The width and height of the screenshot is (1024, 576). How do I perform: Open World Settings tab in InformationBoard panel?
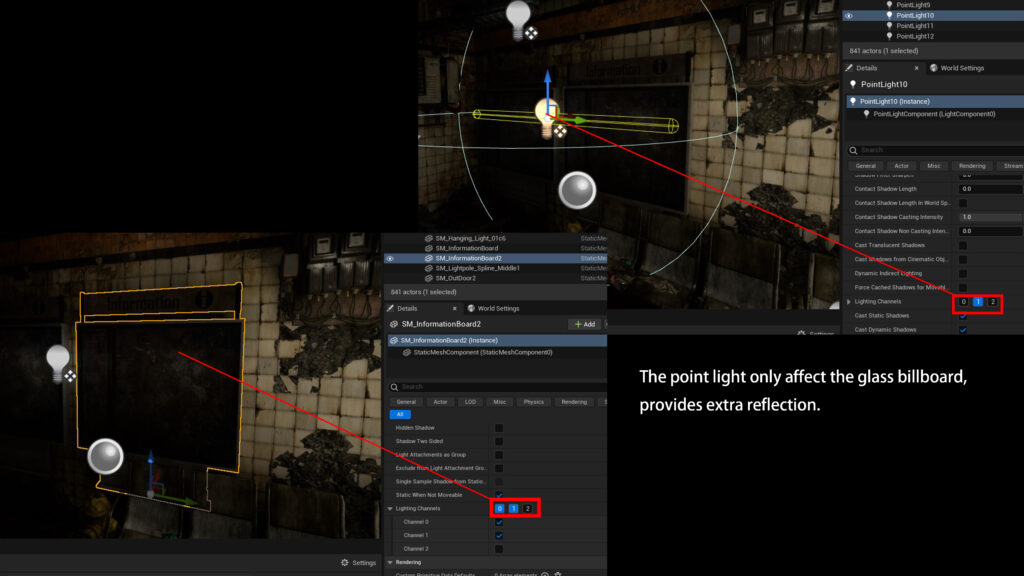coord(494,308)
